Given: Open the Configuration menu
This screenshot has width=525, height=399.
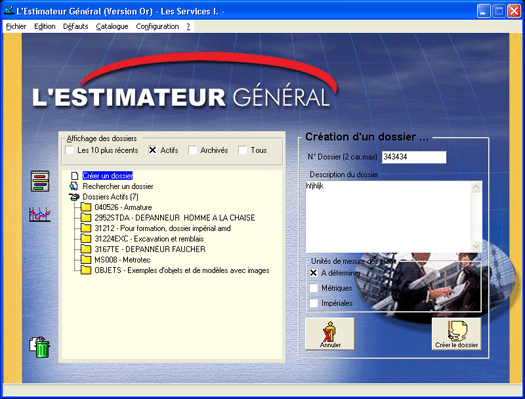Looking at the screenshot, I should 157,26.
